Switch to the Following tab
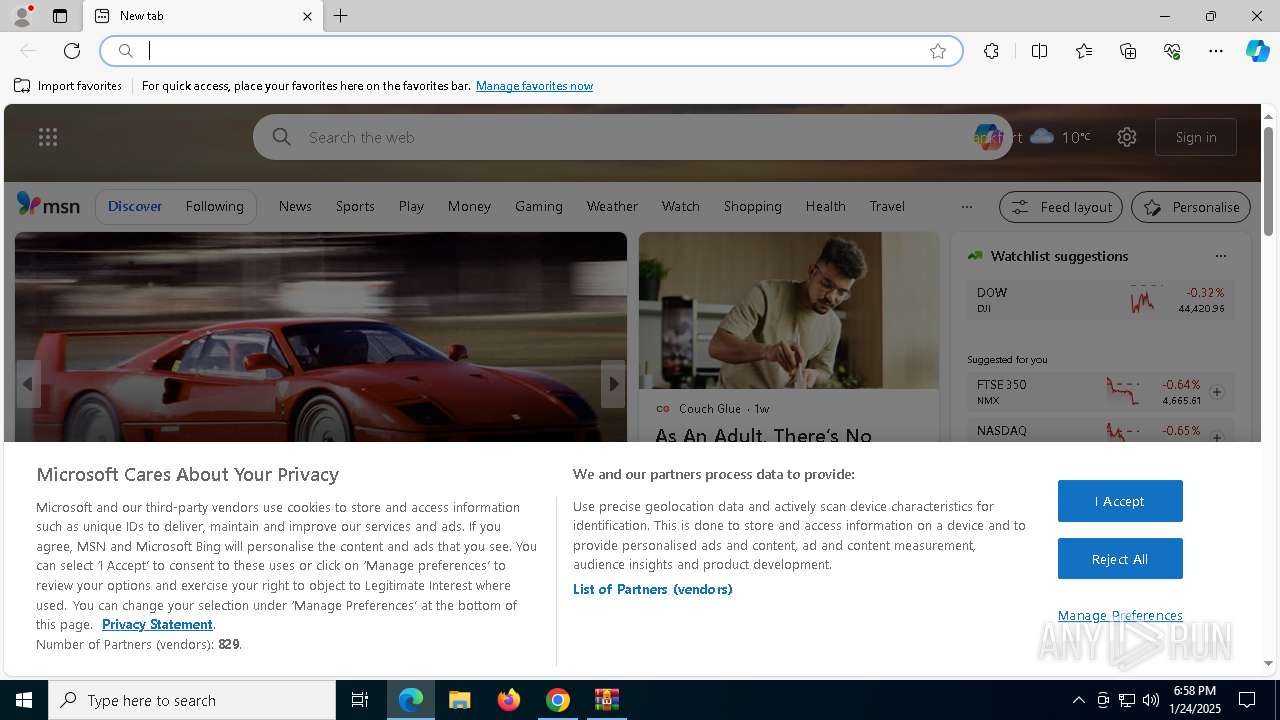Screen dimensions: 1280x720 (x=214, y=206)
